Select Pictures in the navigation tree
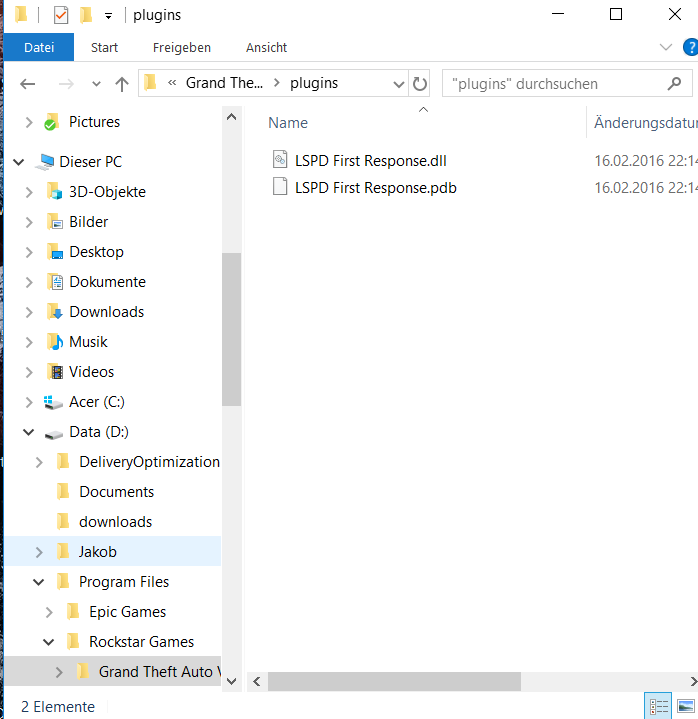The height and width of the screenshot is (719, 698). [x=94, y=122]
